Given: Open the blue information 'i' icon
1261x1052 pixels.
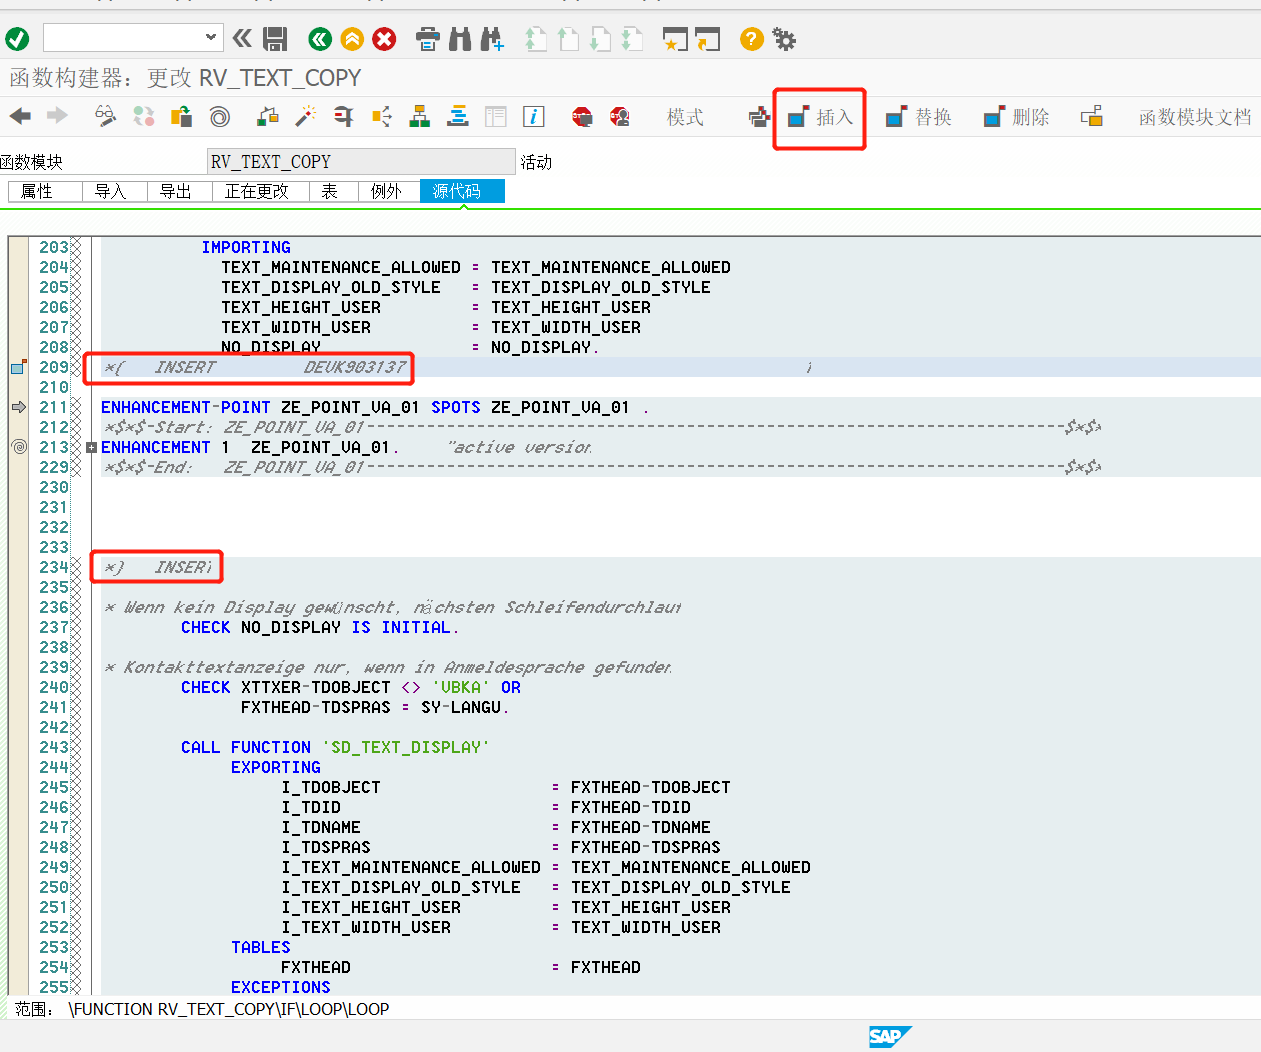Looking at the screenshot, I should (x=534, y=116).
